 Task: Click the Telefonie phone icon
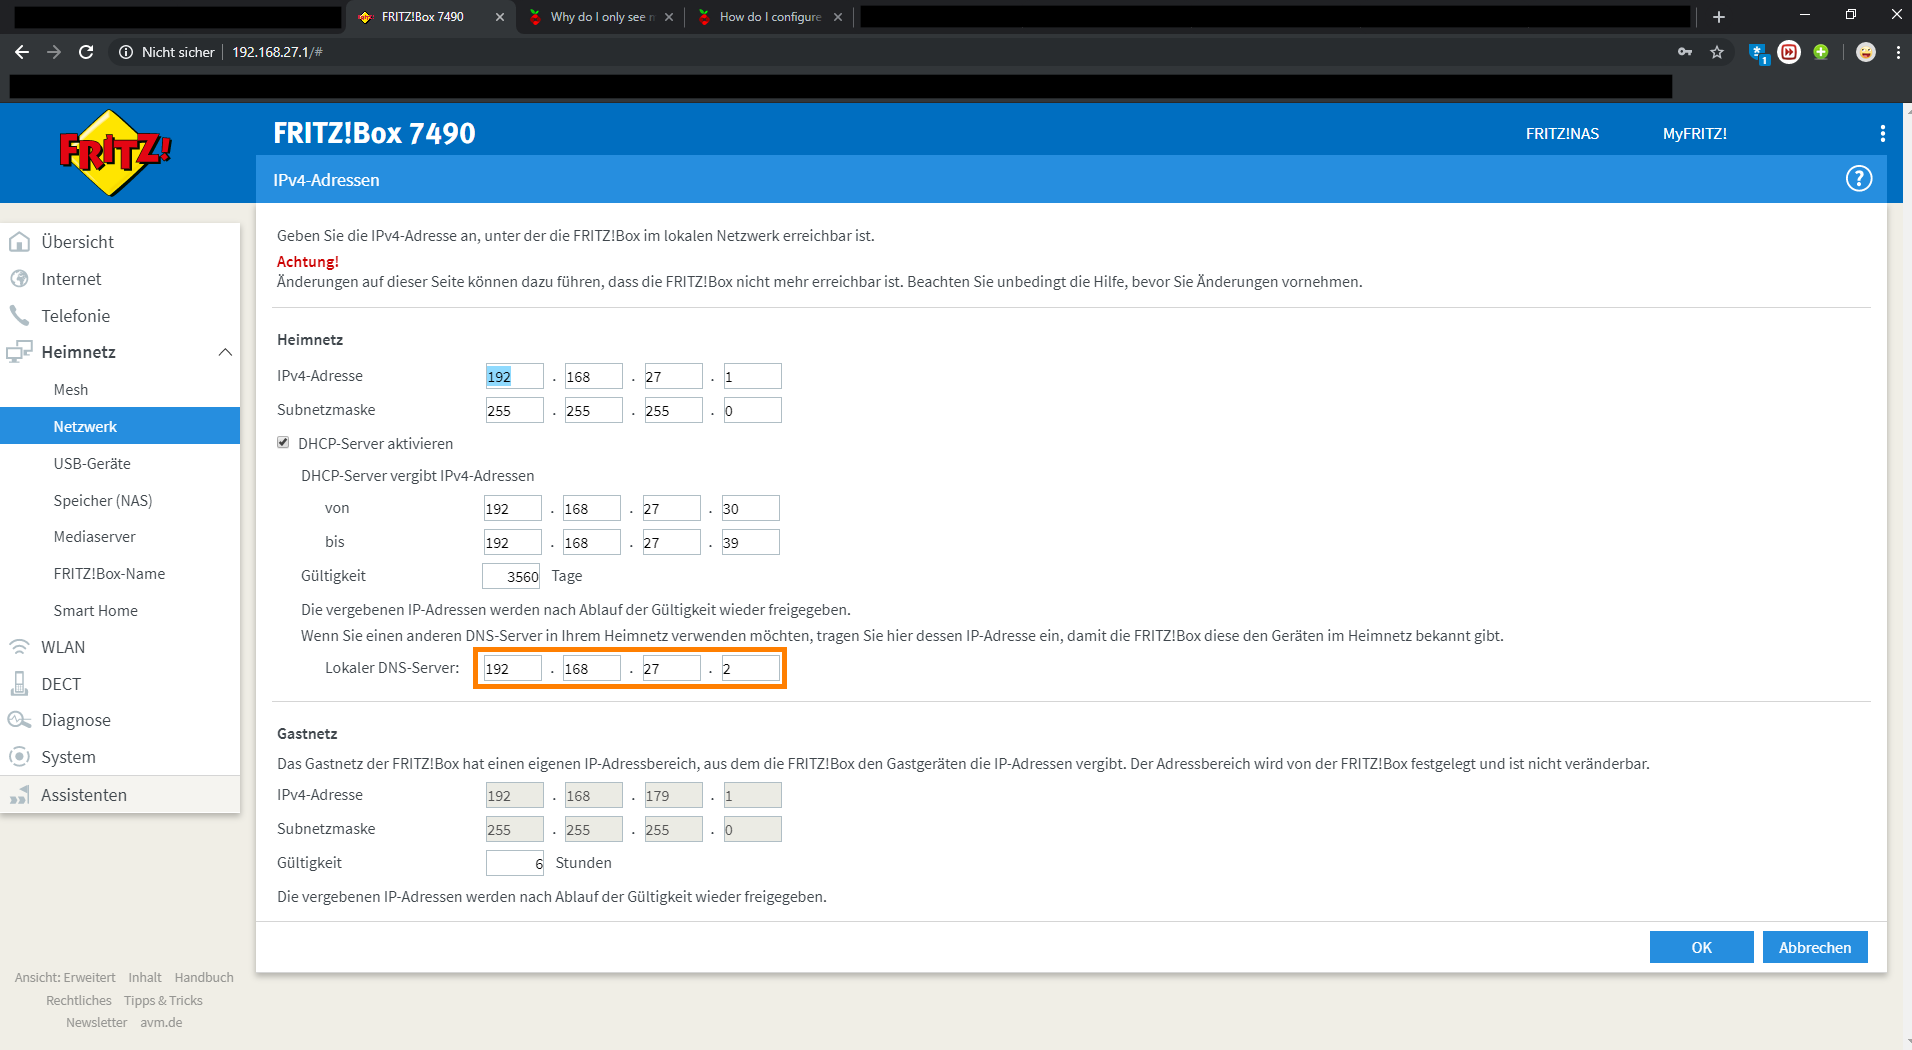pos(19,316)
